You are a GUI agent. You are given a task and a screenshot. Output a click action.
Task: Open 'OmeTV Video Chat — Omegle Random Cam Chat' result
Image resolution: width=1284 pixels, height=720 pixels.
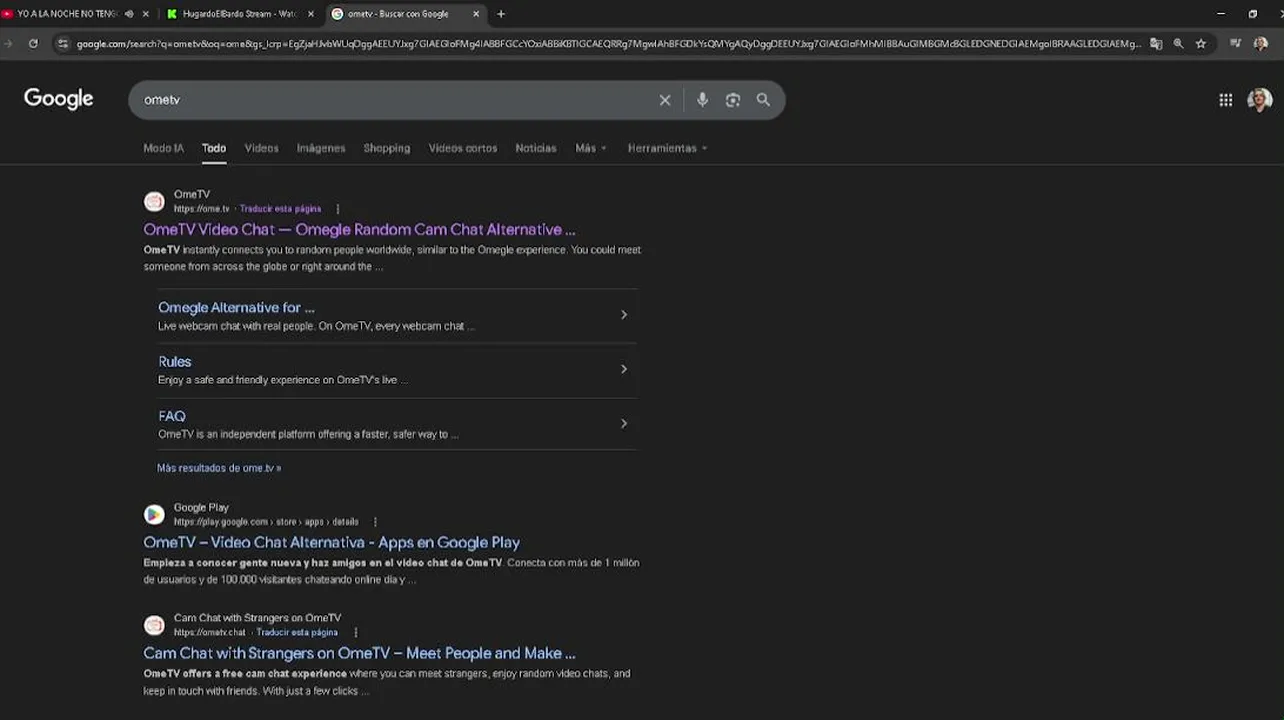(x=359, y=229)
